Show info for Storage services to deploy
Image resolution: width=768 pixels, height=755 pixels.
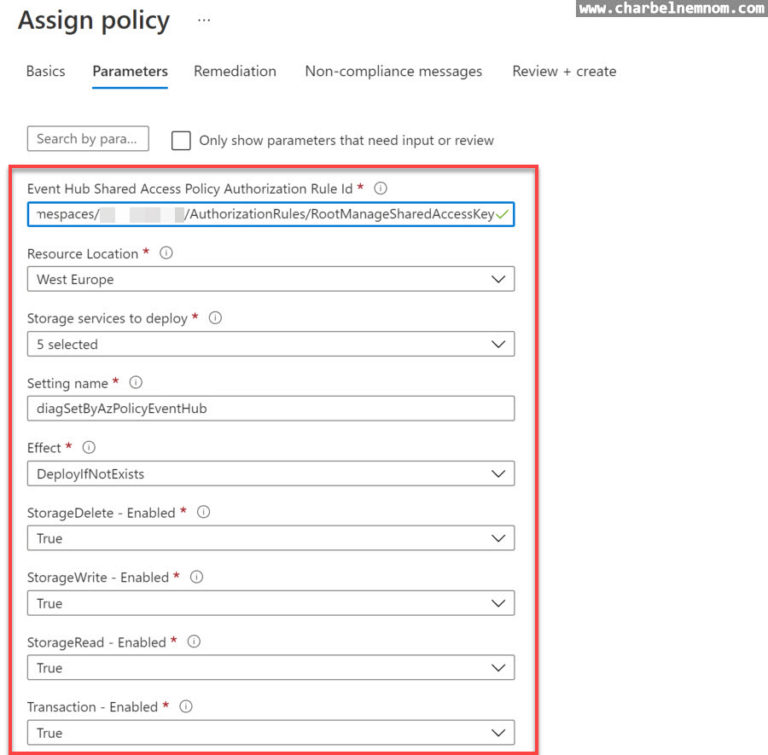coord(215,317)
